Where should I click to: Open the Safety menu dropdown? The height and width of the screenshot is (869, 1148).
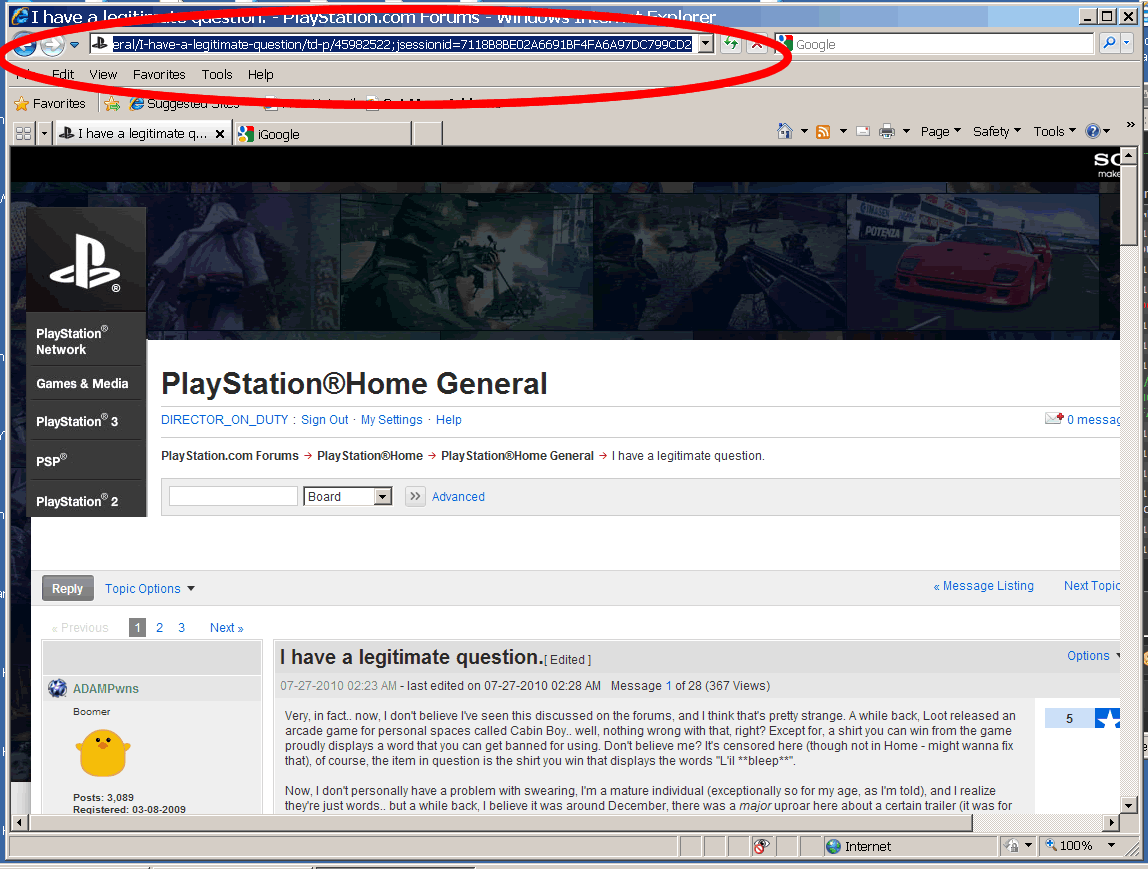tap(996, 132)
